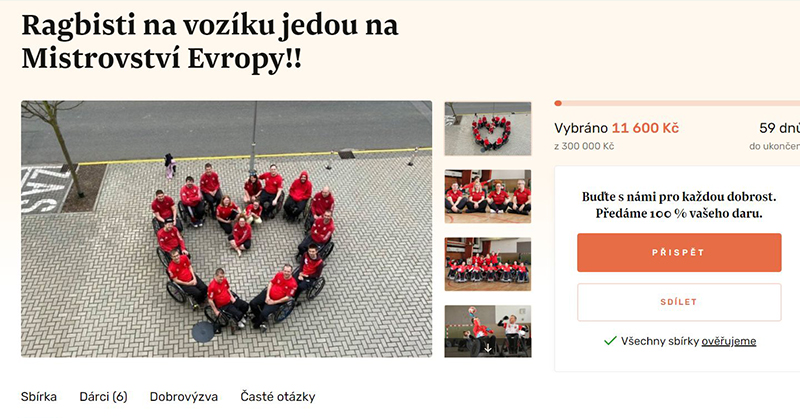The image size is (800, 418).
Task: Select thumbnail of players reaching for ball
Action: click(488, 331)
